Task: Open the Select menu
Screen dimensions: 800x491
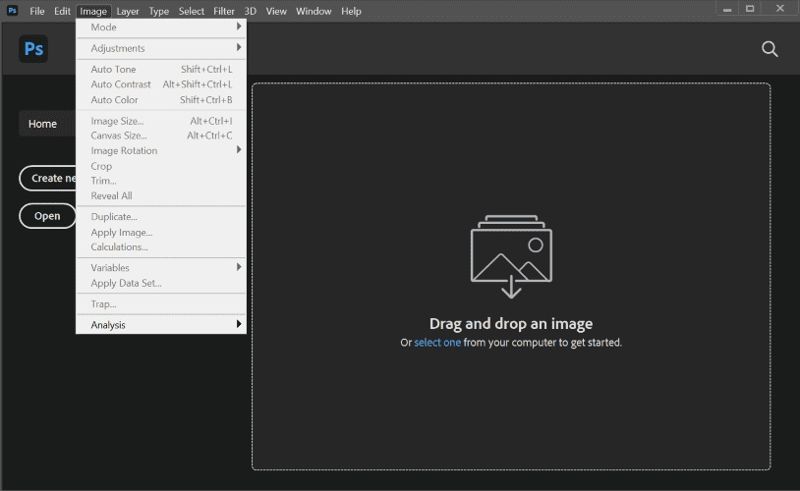Action: click(x=191, y=11)
